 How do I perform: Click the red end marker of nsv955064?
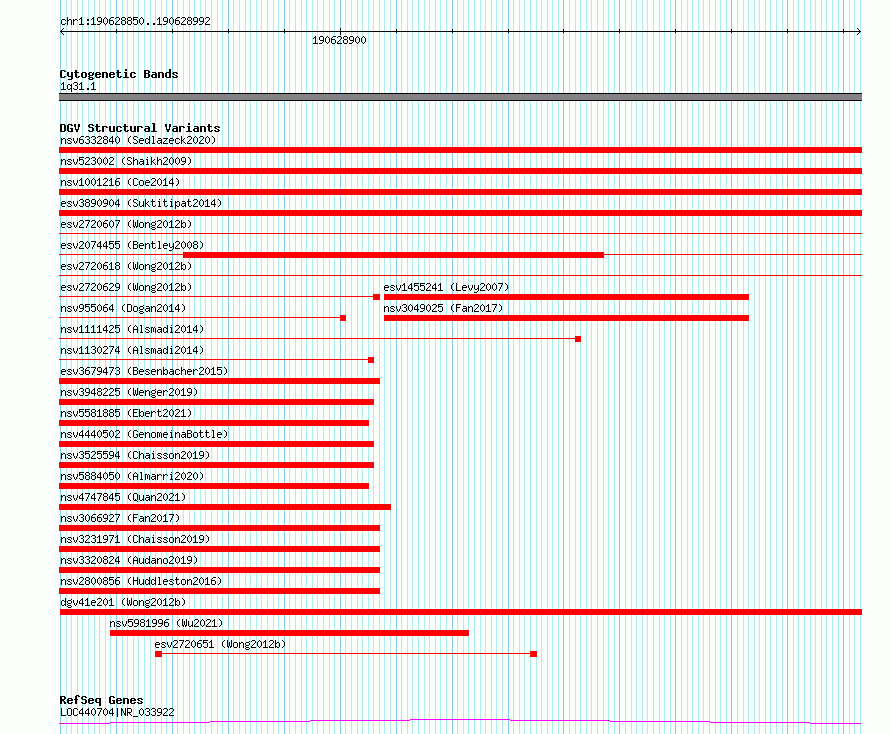coord(343,318)
